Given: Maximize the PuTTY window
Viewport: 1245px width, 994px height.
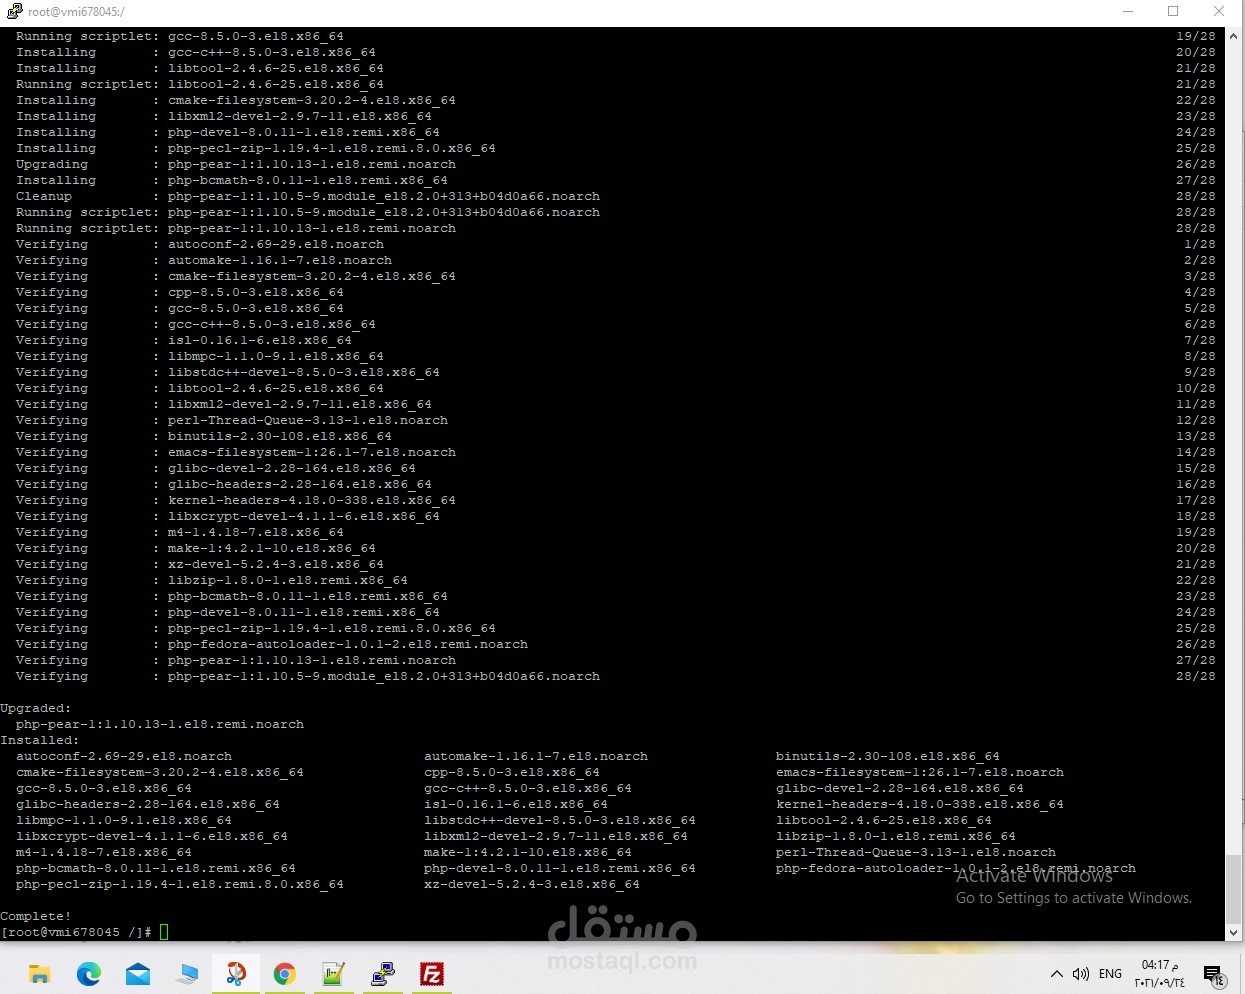Looking at the screenshot, I should click(1173, 11).
